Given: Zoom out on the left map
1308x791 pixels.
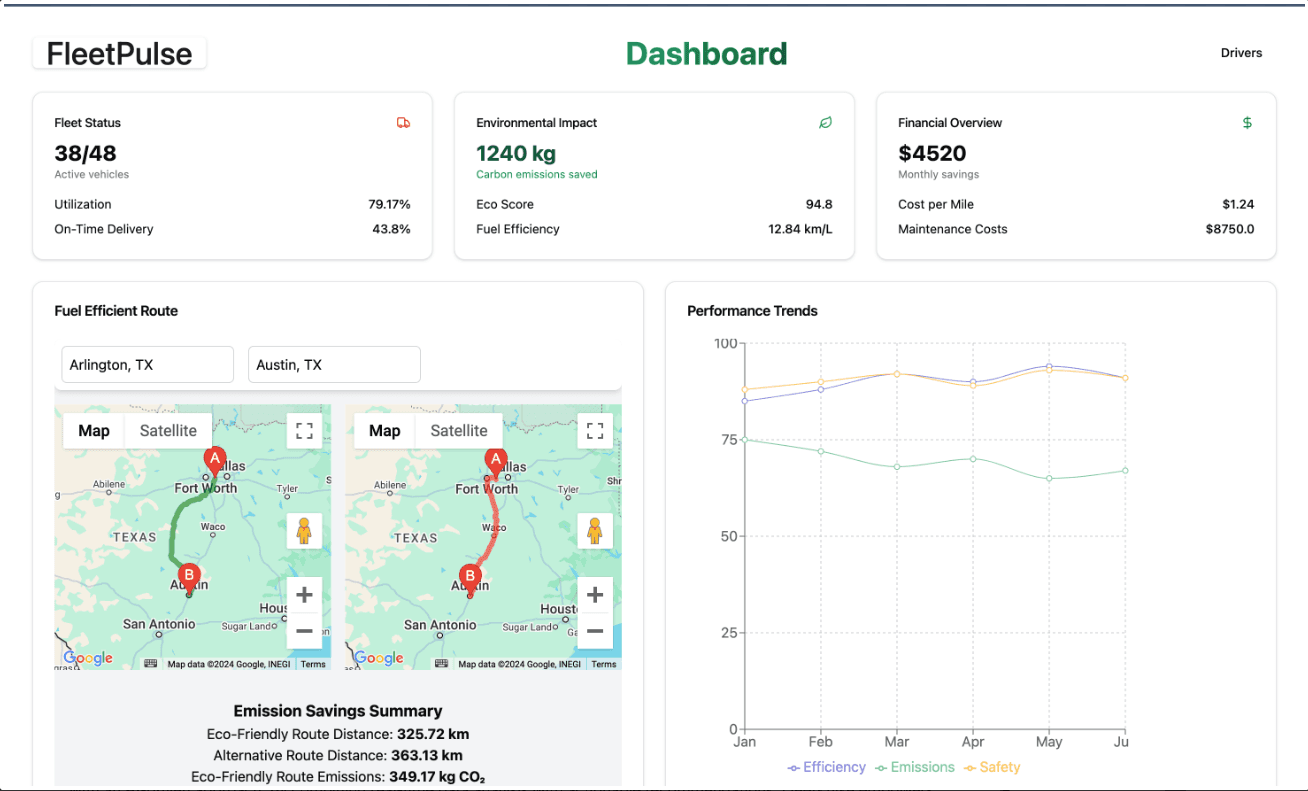Looking at the screenshot, I should pos(304,631).
